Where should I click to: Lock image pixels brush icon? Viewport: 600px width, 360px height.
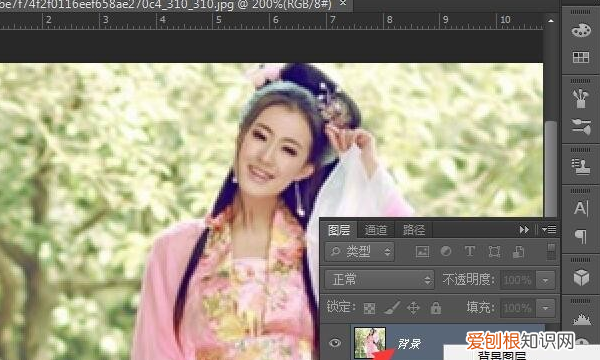392,307
